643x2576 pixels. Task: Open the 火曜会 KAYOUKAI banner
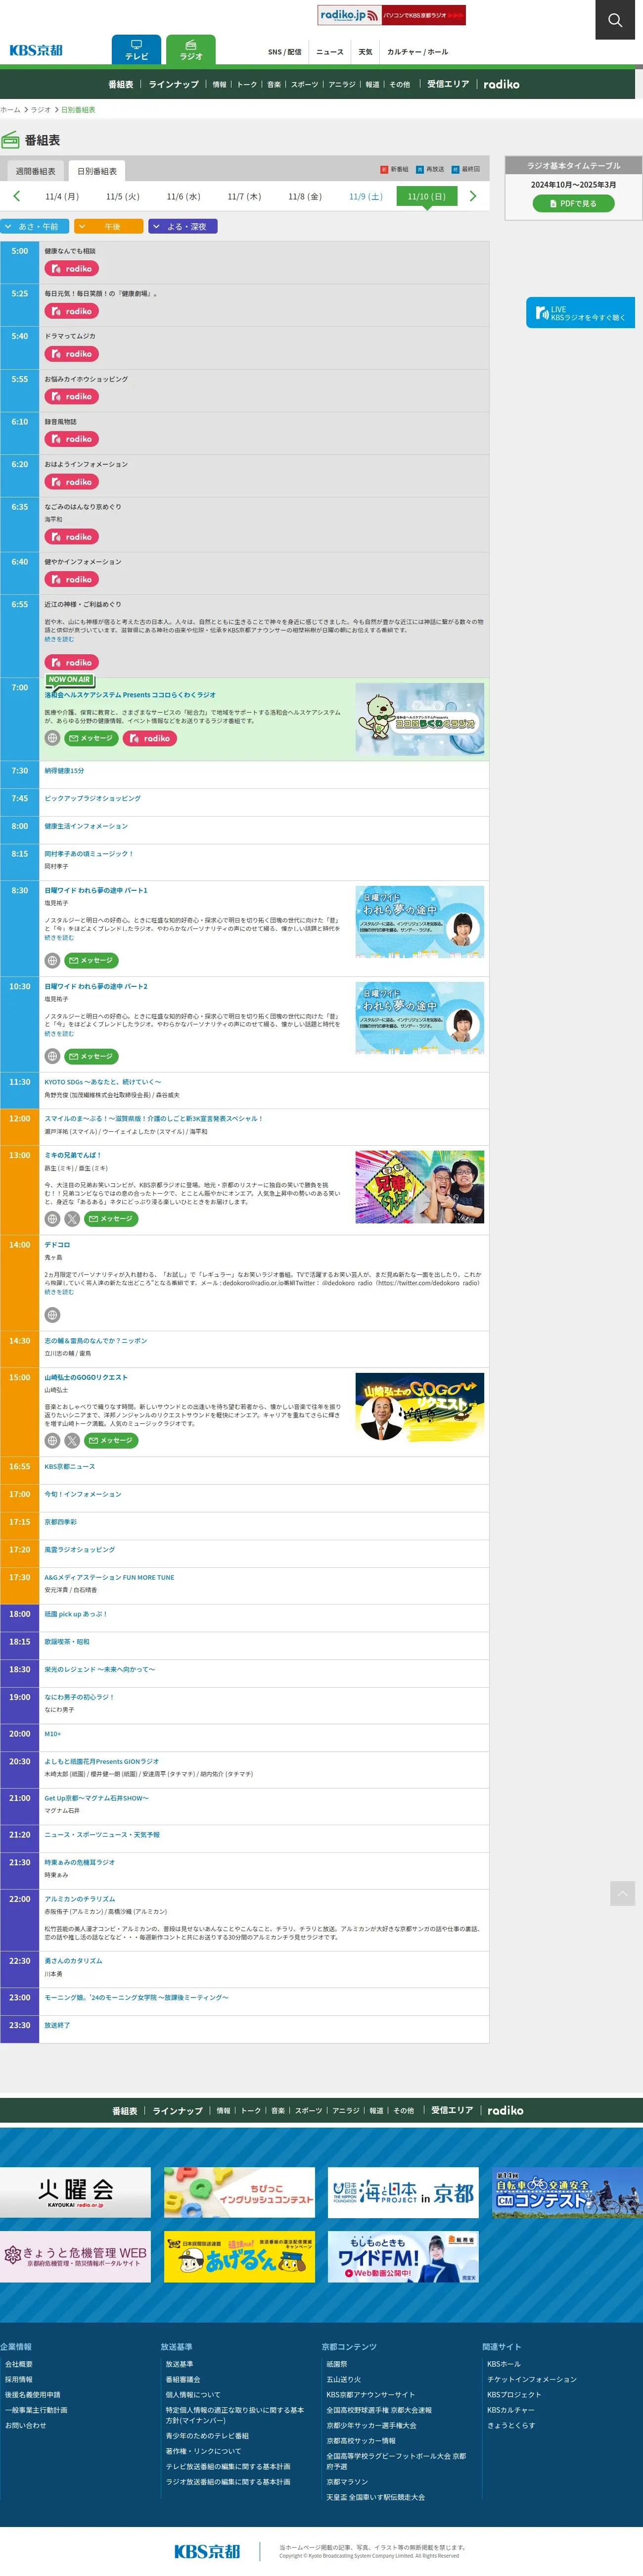tap(75, 2192)
